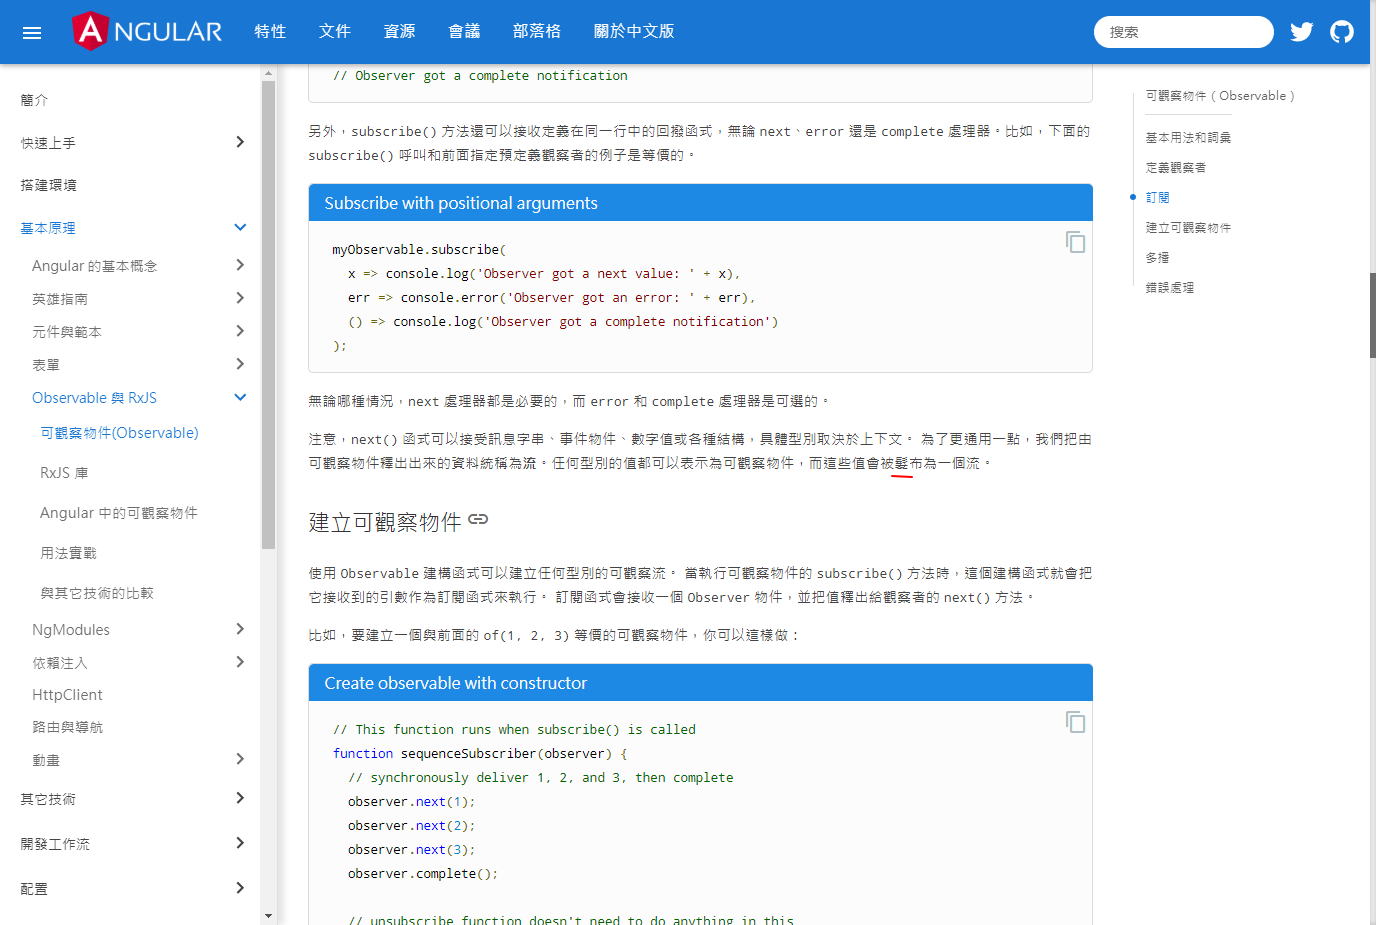Open the hamburger navigation menu

[x=31, y=31]
